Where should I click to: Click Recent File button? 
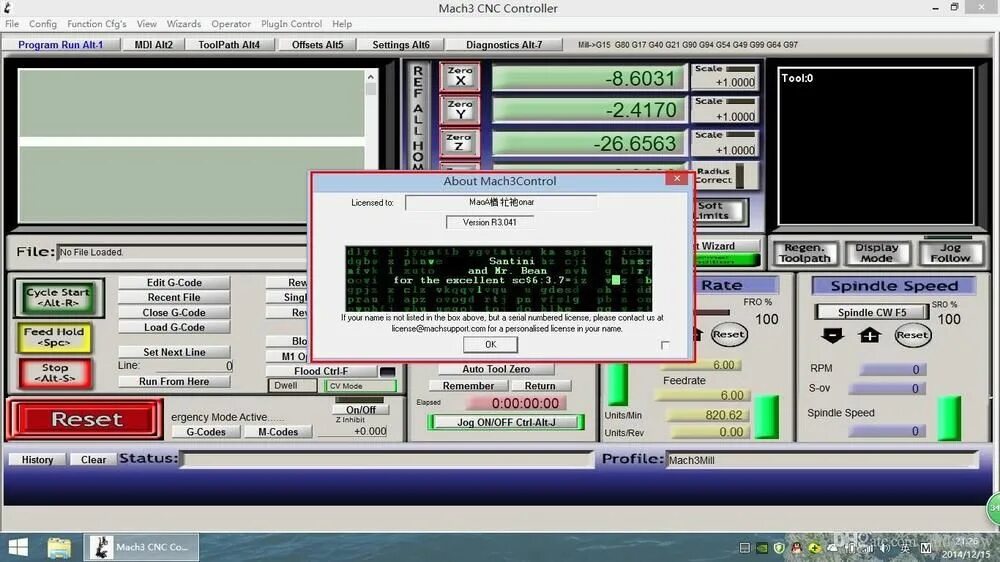click(174, 297)
